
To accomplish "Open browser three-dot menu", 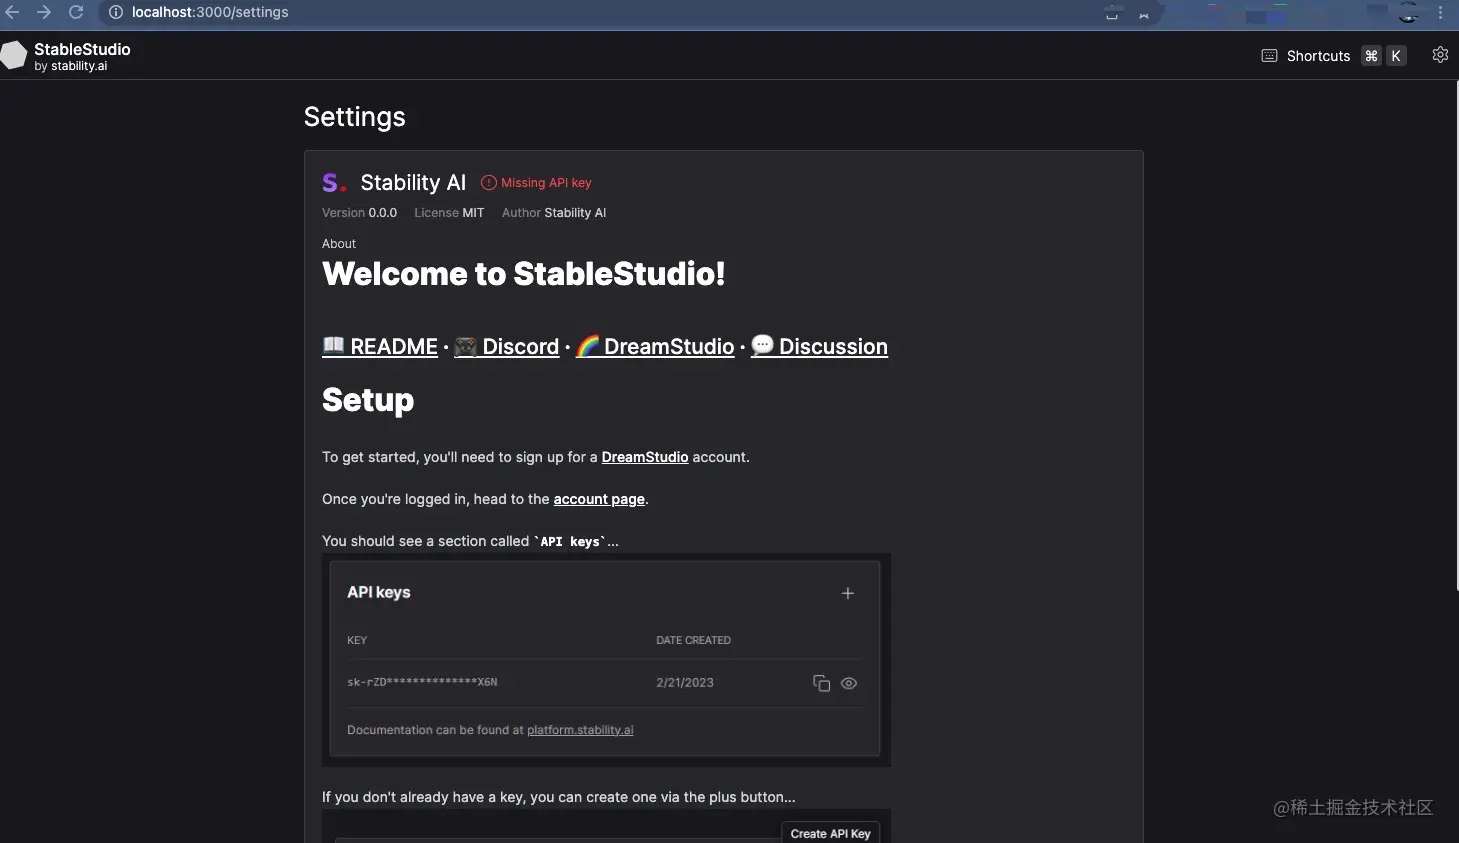I will 1441,13.
